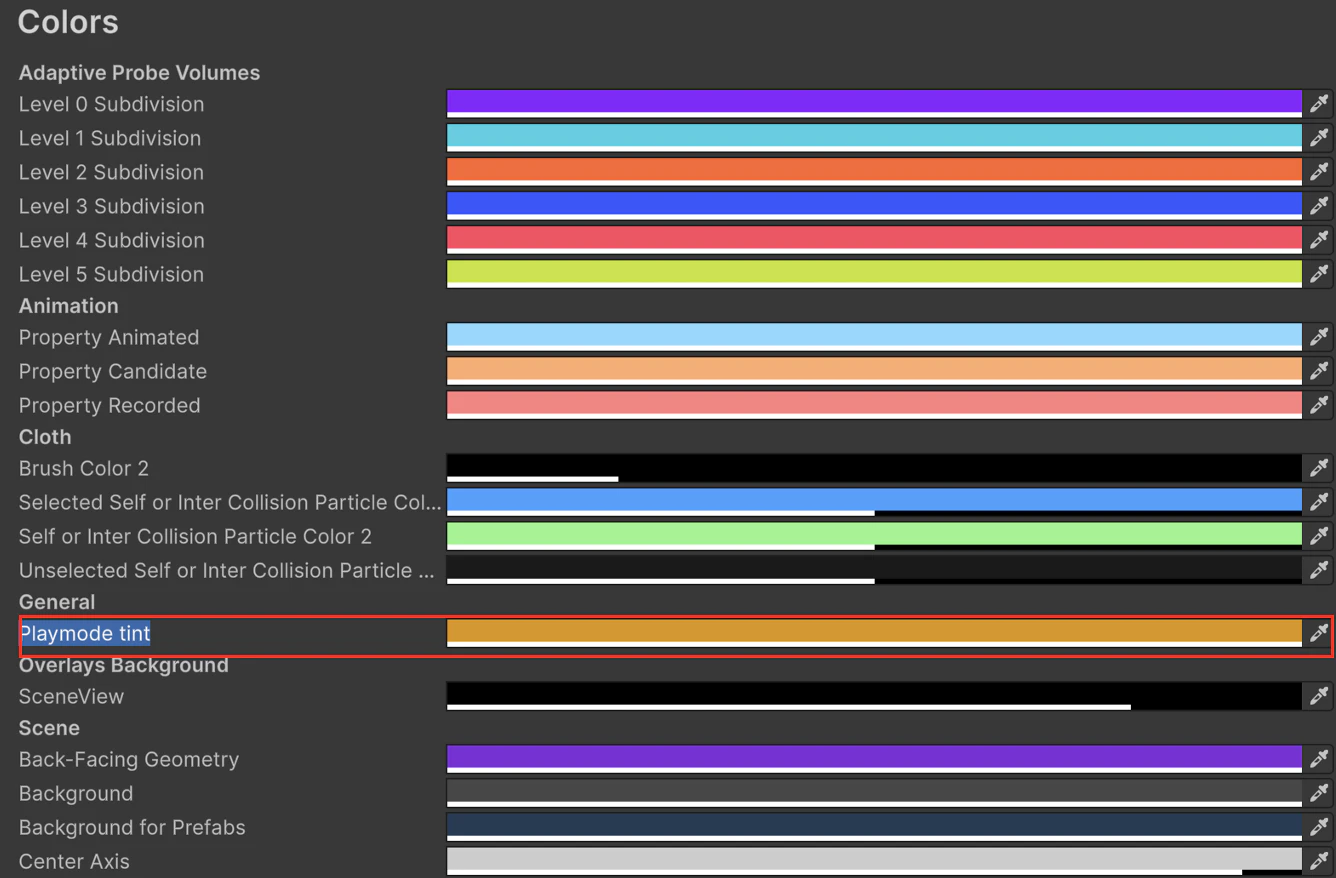The width and height of the screenshot is (1336, 878).
Task: Edit Self or Inter Collision Particle Color 2 green swatch
Action: (x=874, y=536)
